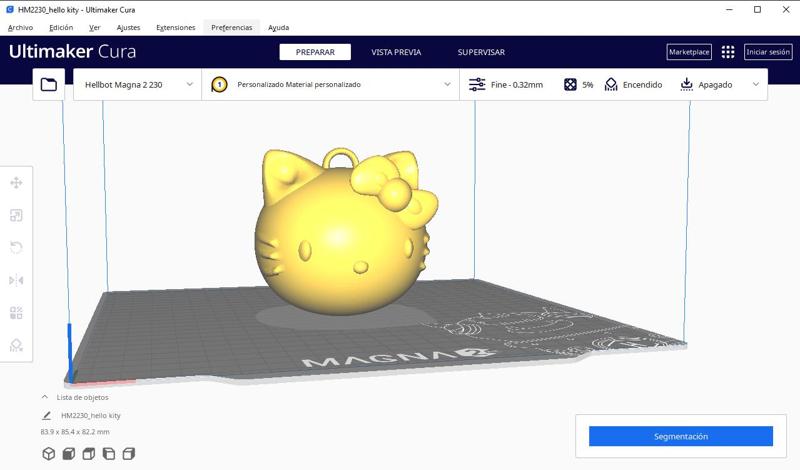This screenshot has height=470, width=800.
Task: Open the Marketplace button
Action: click(x=689, y=52)
